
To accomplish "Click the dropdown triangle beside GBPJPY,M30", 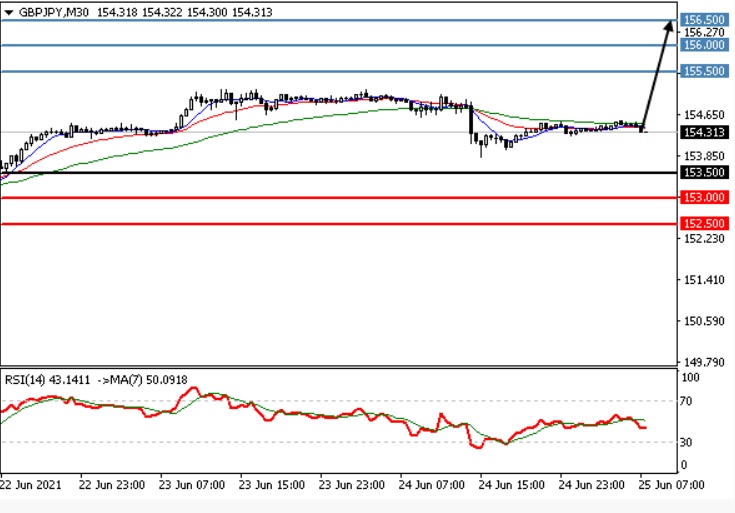I will (x=9, y=13).
